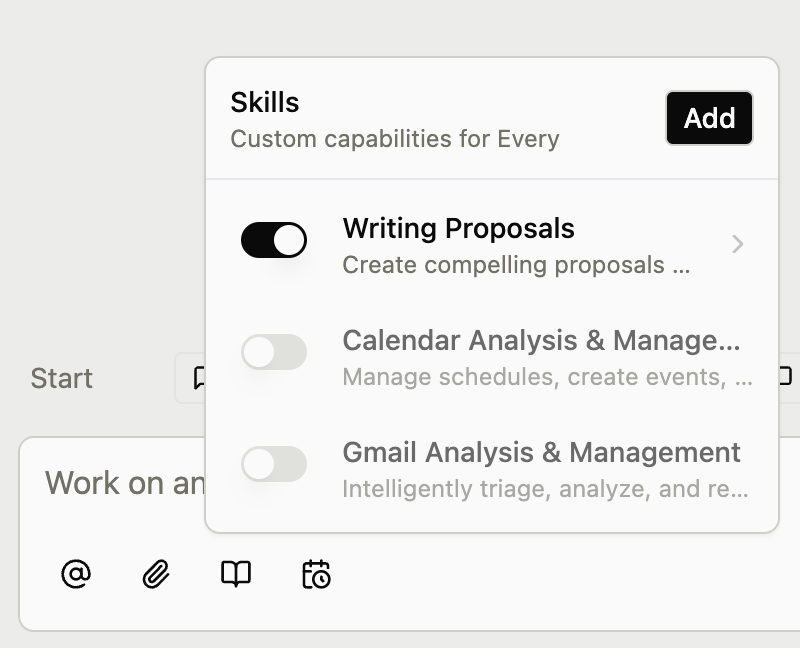Switch on the Gmail Analysis & Management skill
The width and height of the screenshot is (800, 648).
[274, 463]
